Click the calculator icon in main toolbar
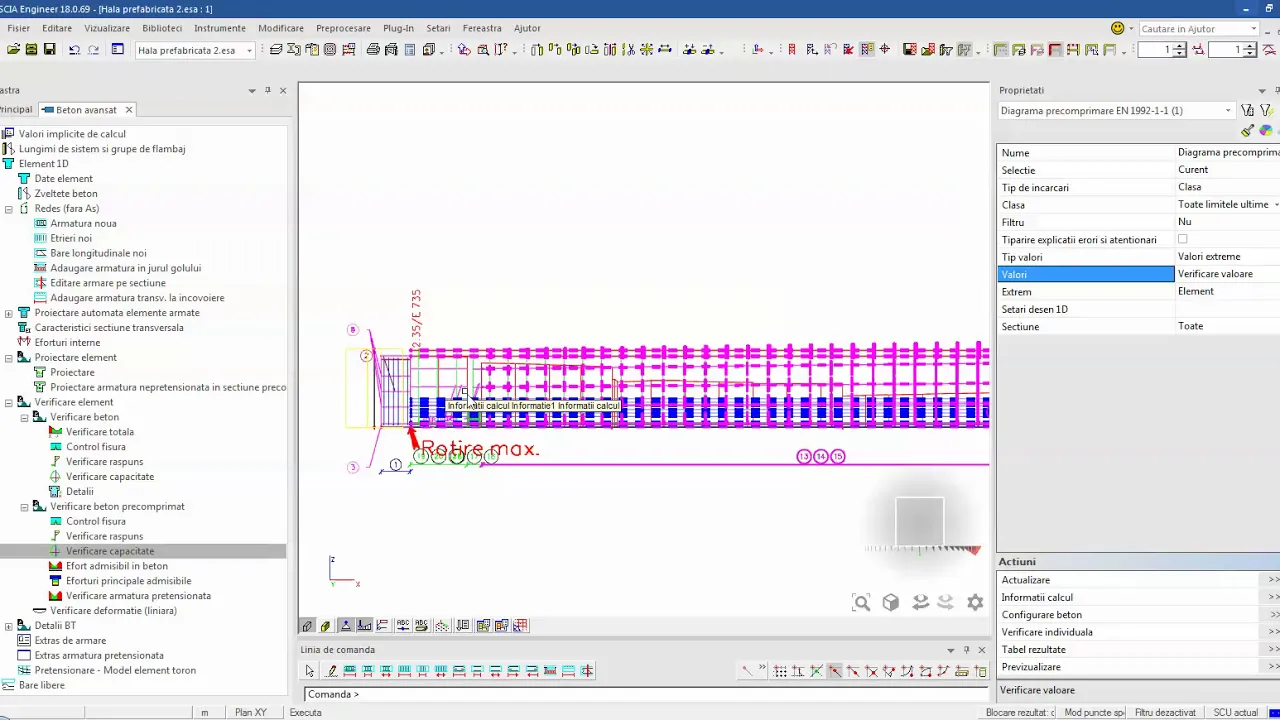Screen dimensions: 1280x720 coord(410,49)
